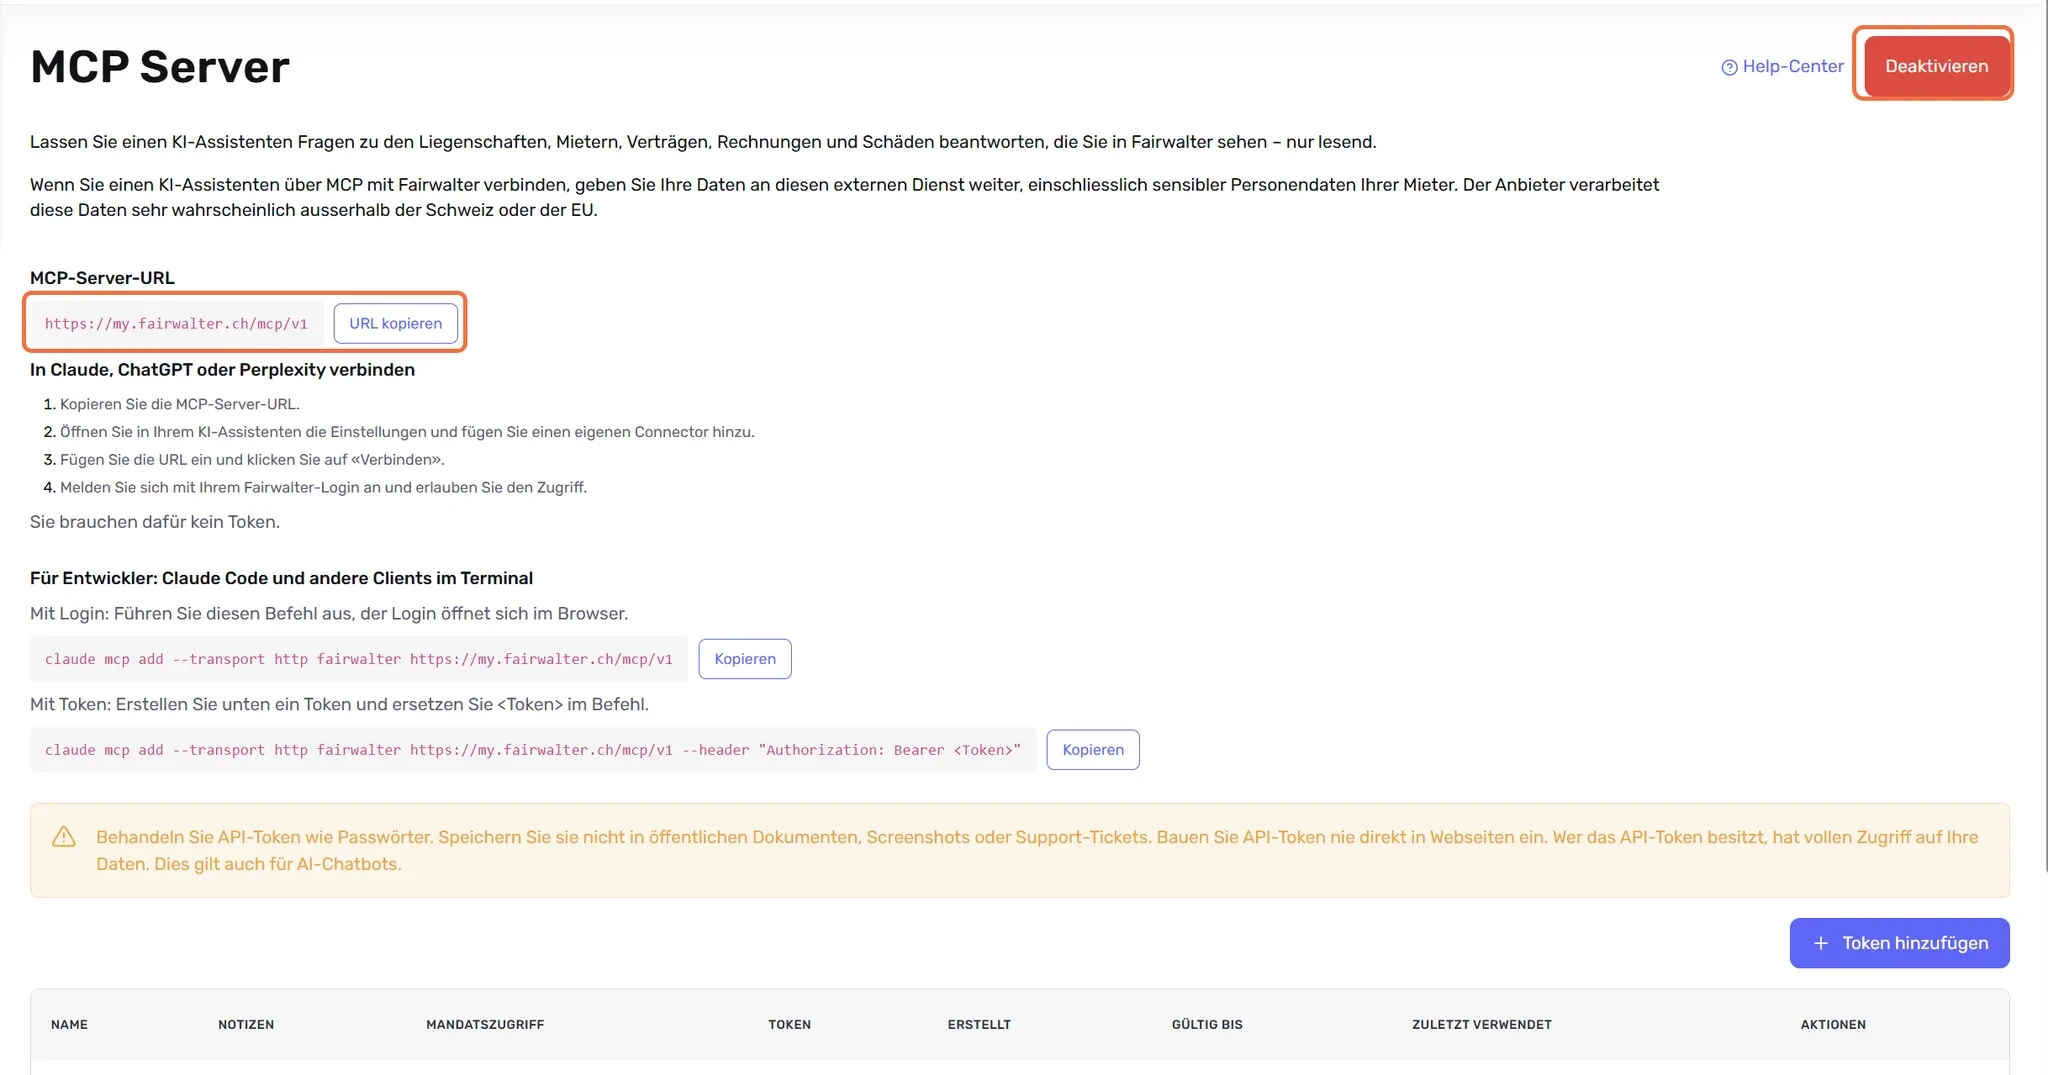The height and width of the screenshot is (1075, 2048).
Task: Copy the MCP server URL with URL kopieren
Action: tap(395, 323)
